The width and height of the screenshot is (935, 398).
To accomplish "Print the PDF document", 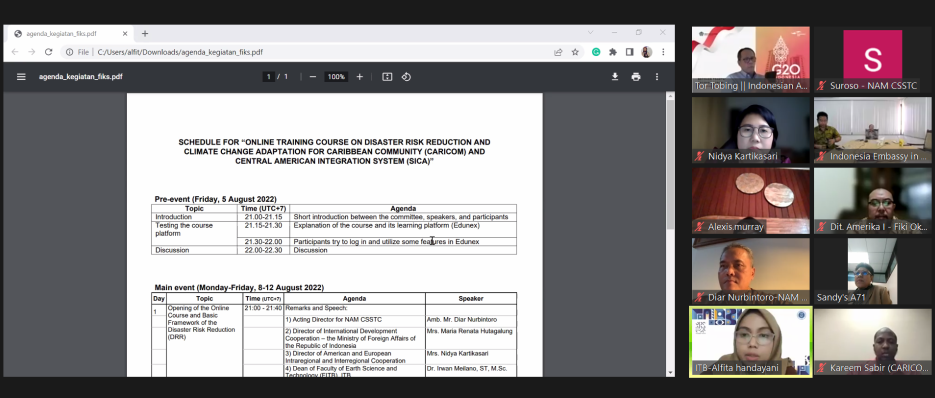I will [636, 77].
